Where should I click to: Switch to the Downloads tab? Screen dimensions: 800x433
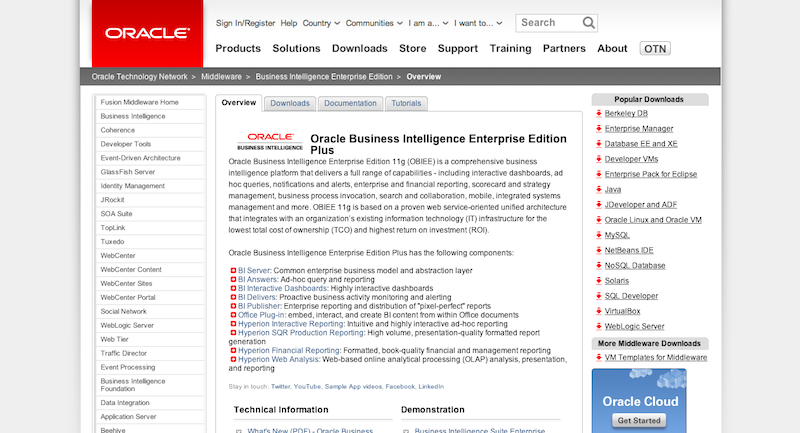tap(290, 103)
